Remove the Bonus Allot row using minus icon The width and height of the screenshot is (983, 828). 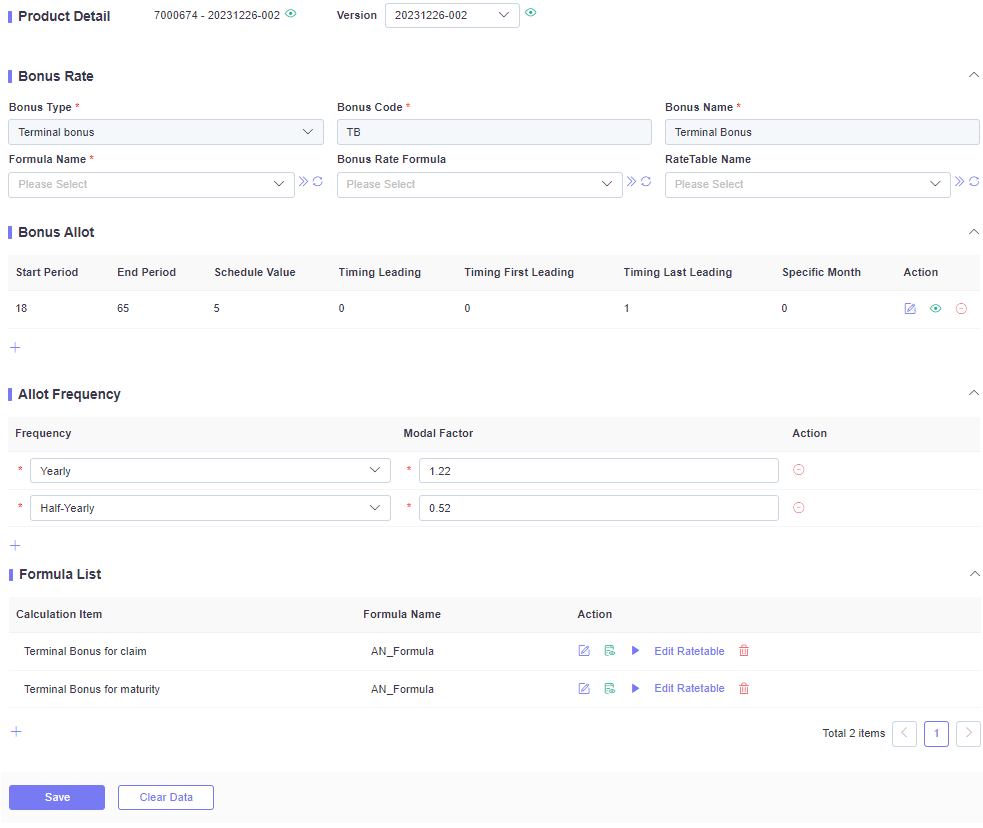click(x=961, y=308)
